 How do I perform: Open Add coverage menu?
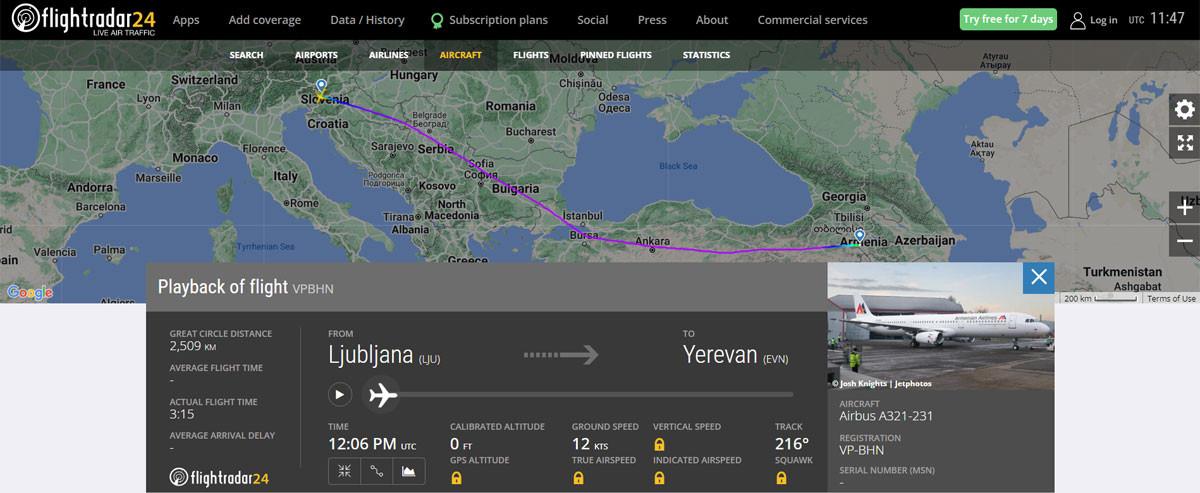coord(264,20)
